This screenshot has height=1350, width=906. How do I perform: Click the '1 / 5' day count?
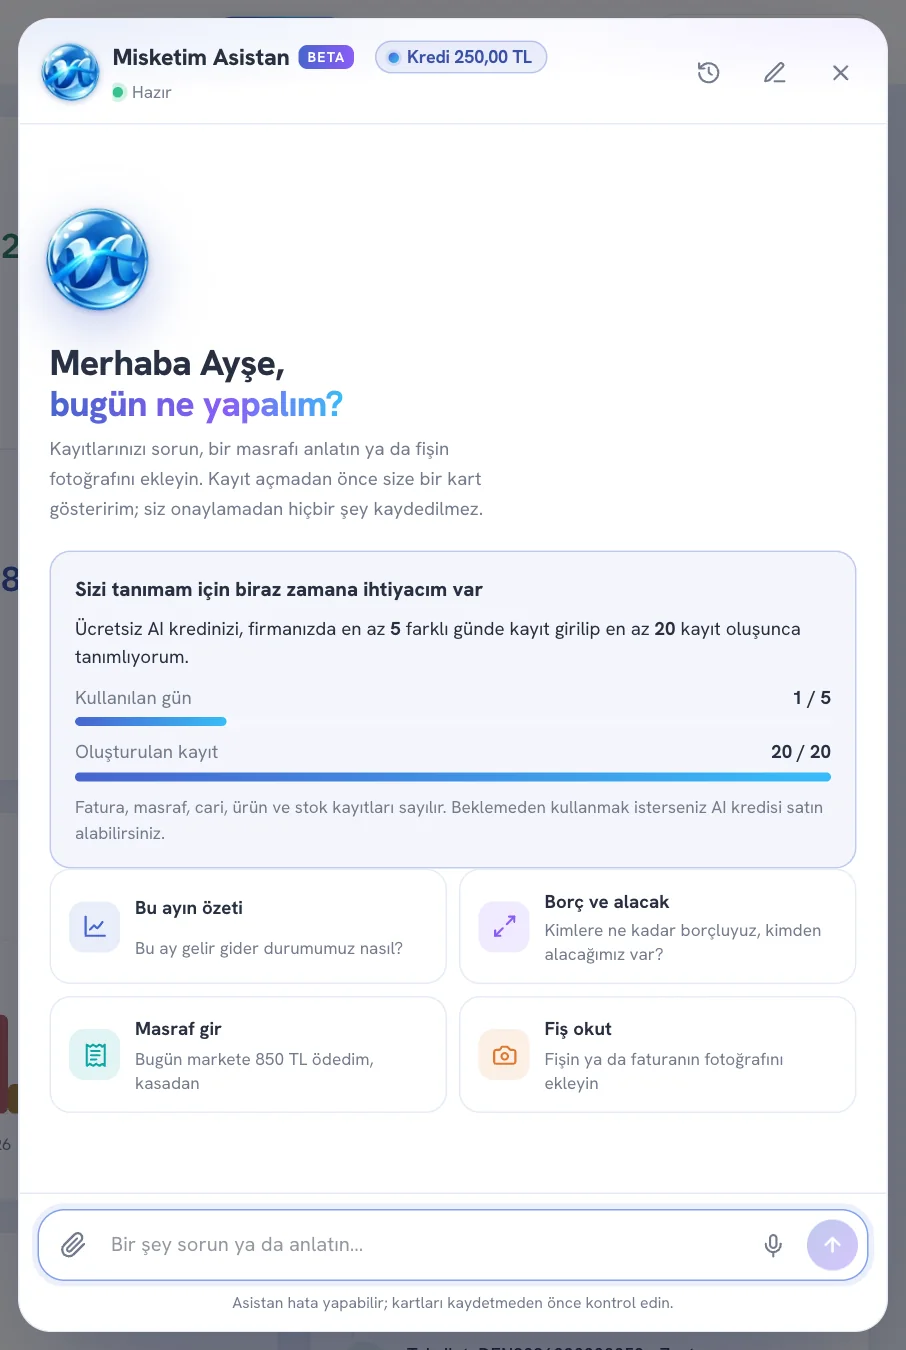click(x=812, y=698)
